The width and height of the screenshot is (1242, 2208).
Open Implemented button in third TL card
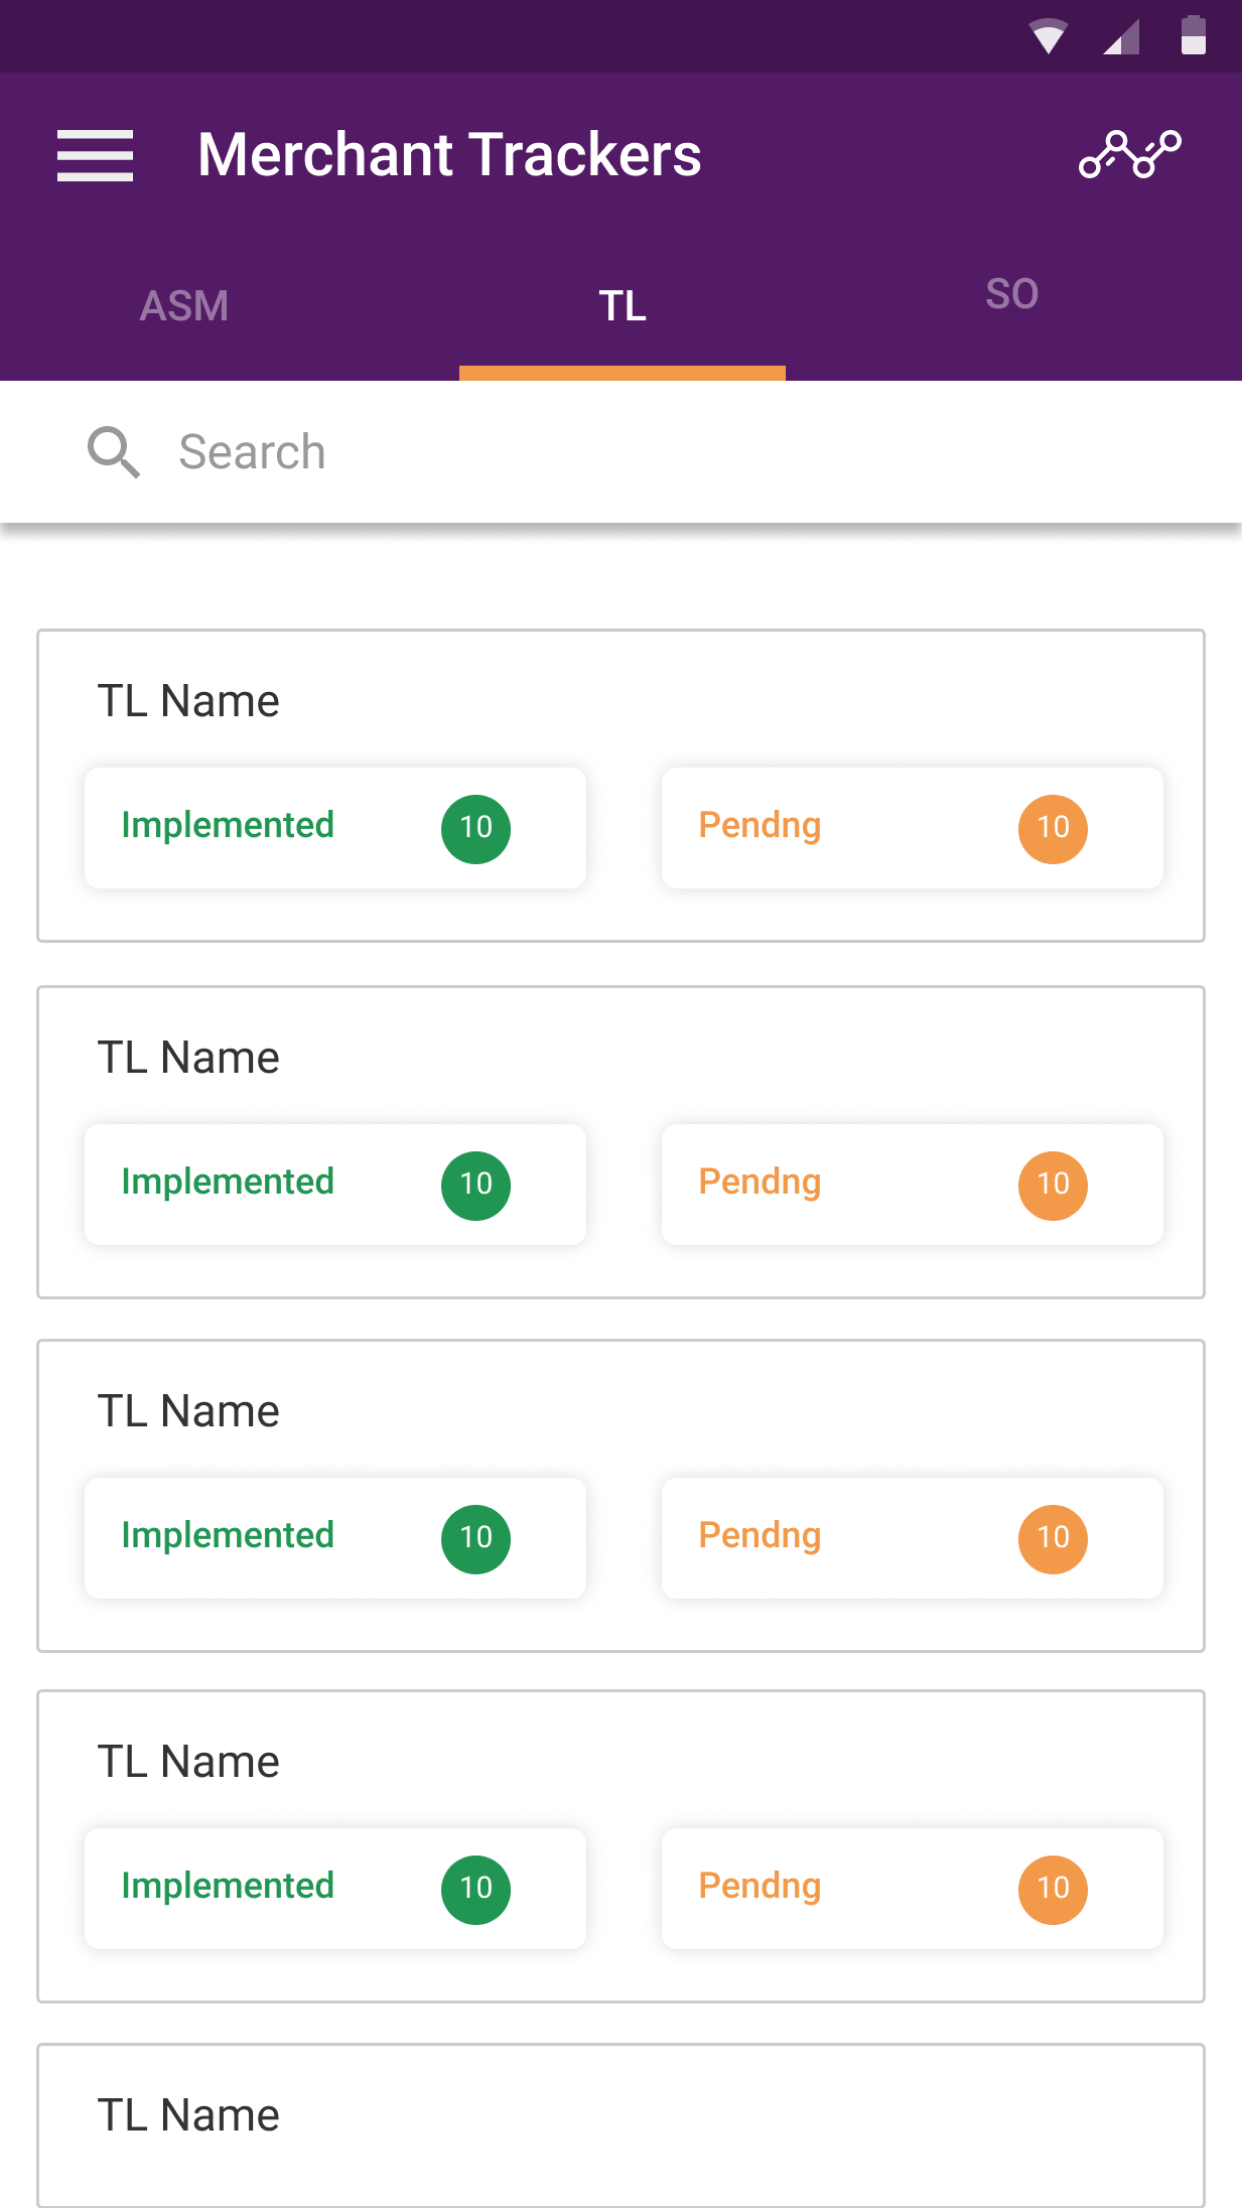tap(335, 1538)
